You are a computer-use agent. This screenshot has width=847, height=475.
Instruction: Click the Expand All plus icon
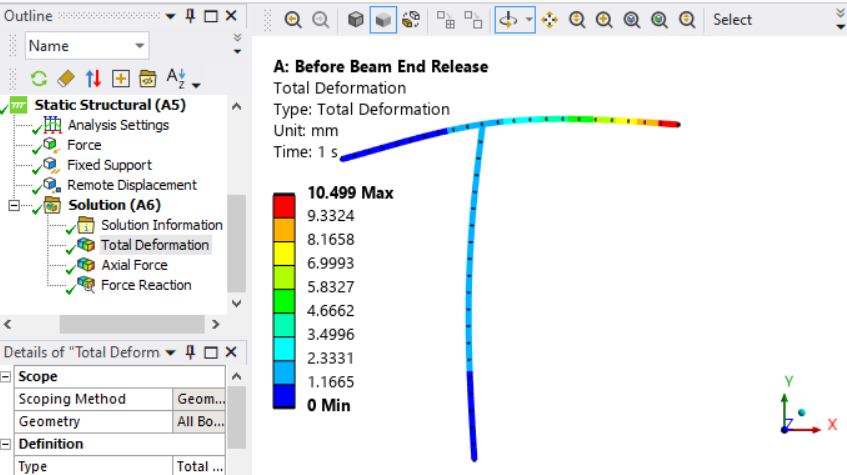coord(120,79)
